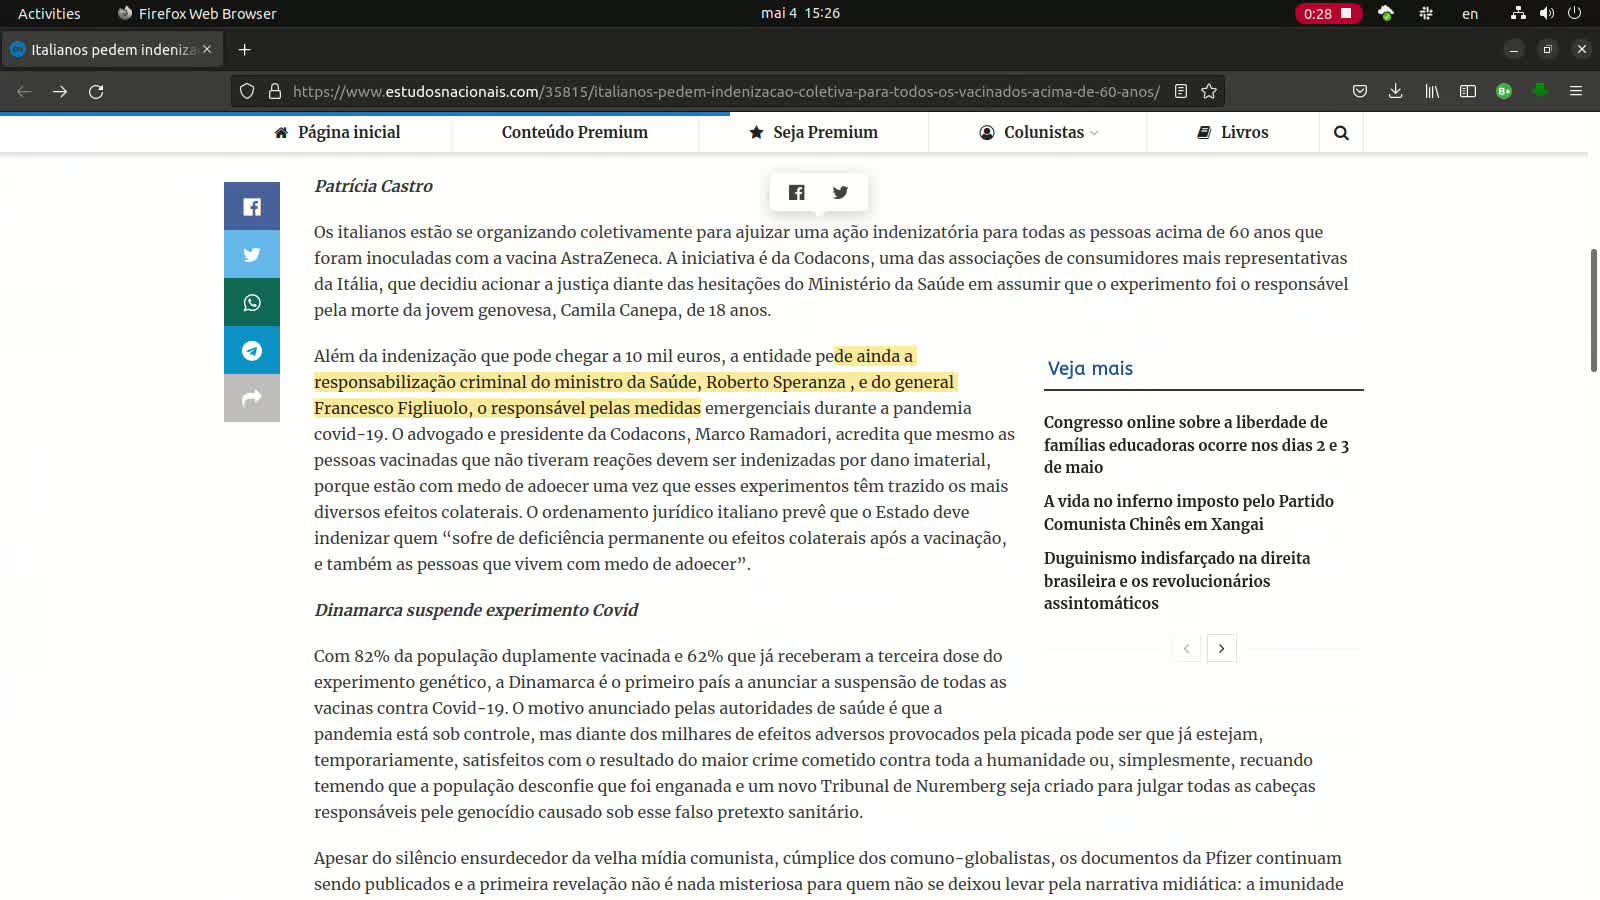Open the Firefox hamburger menu
Screen dimensions: 1600x900
click(1576, 92)
